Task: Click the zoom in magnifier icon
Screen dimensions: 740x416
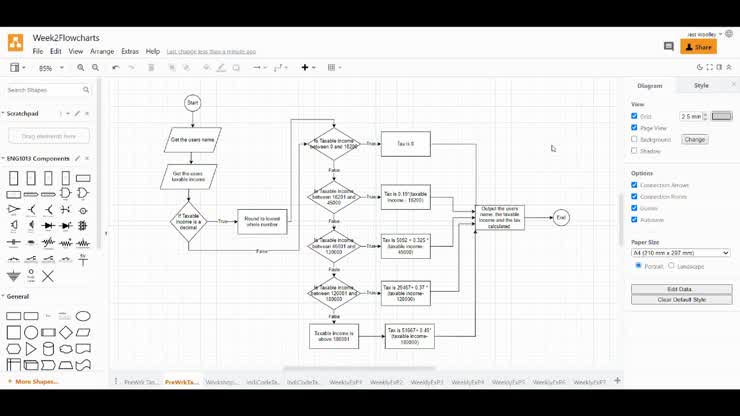Action: [81, 68]
